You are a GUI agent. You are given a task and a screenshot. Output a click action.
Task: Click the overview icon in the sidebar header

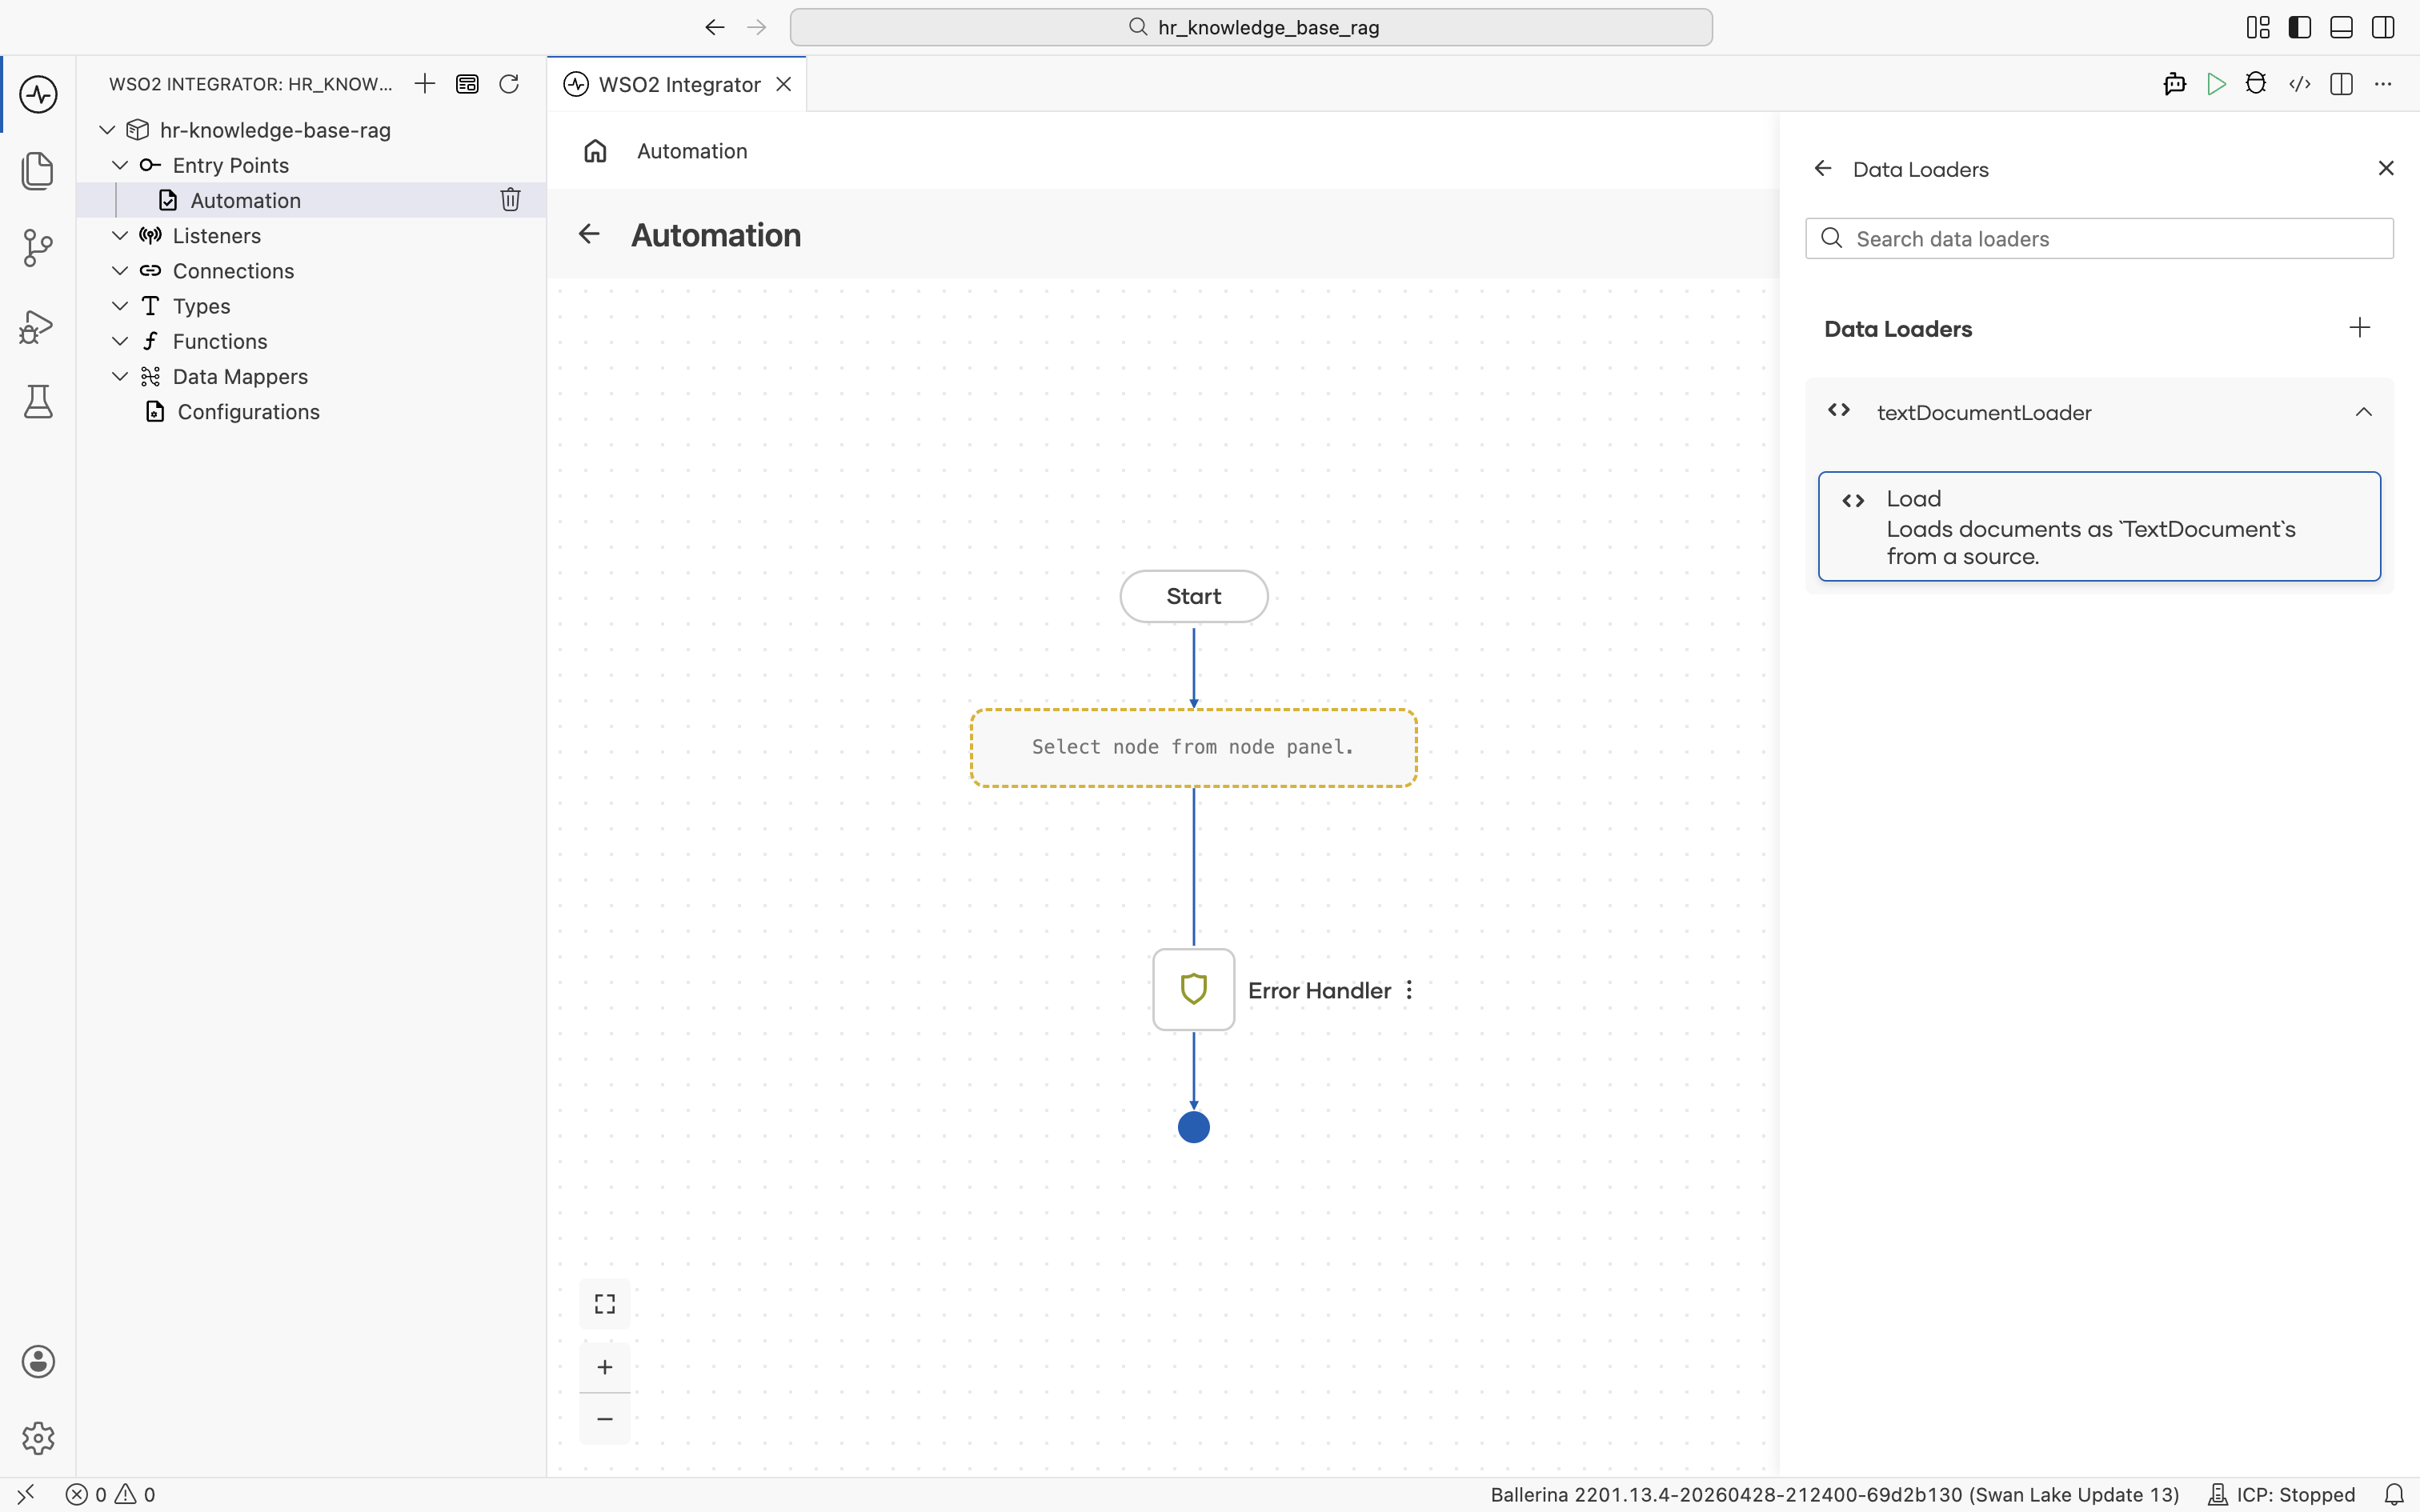point(467,84)
